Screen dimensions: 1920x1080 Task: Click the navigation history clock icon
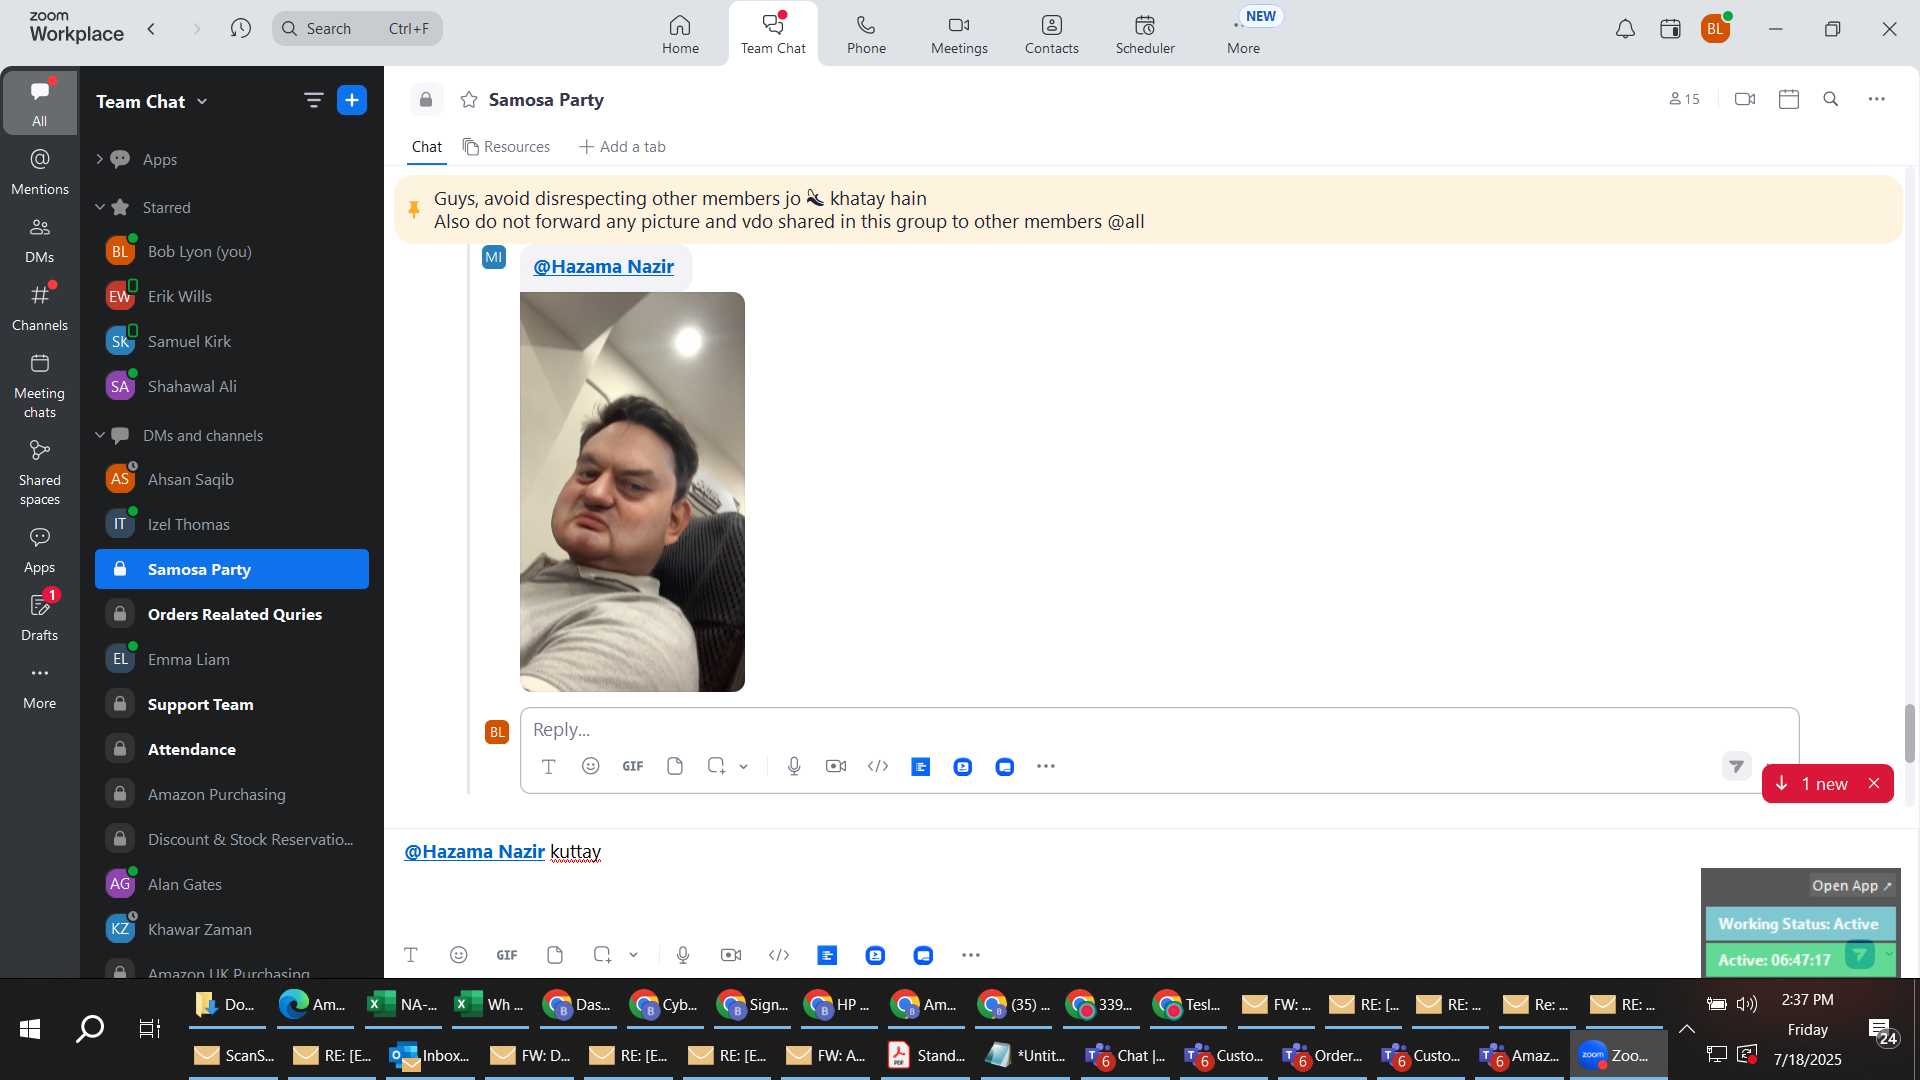pyautogui.click(x=240, y=29)
